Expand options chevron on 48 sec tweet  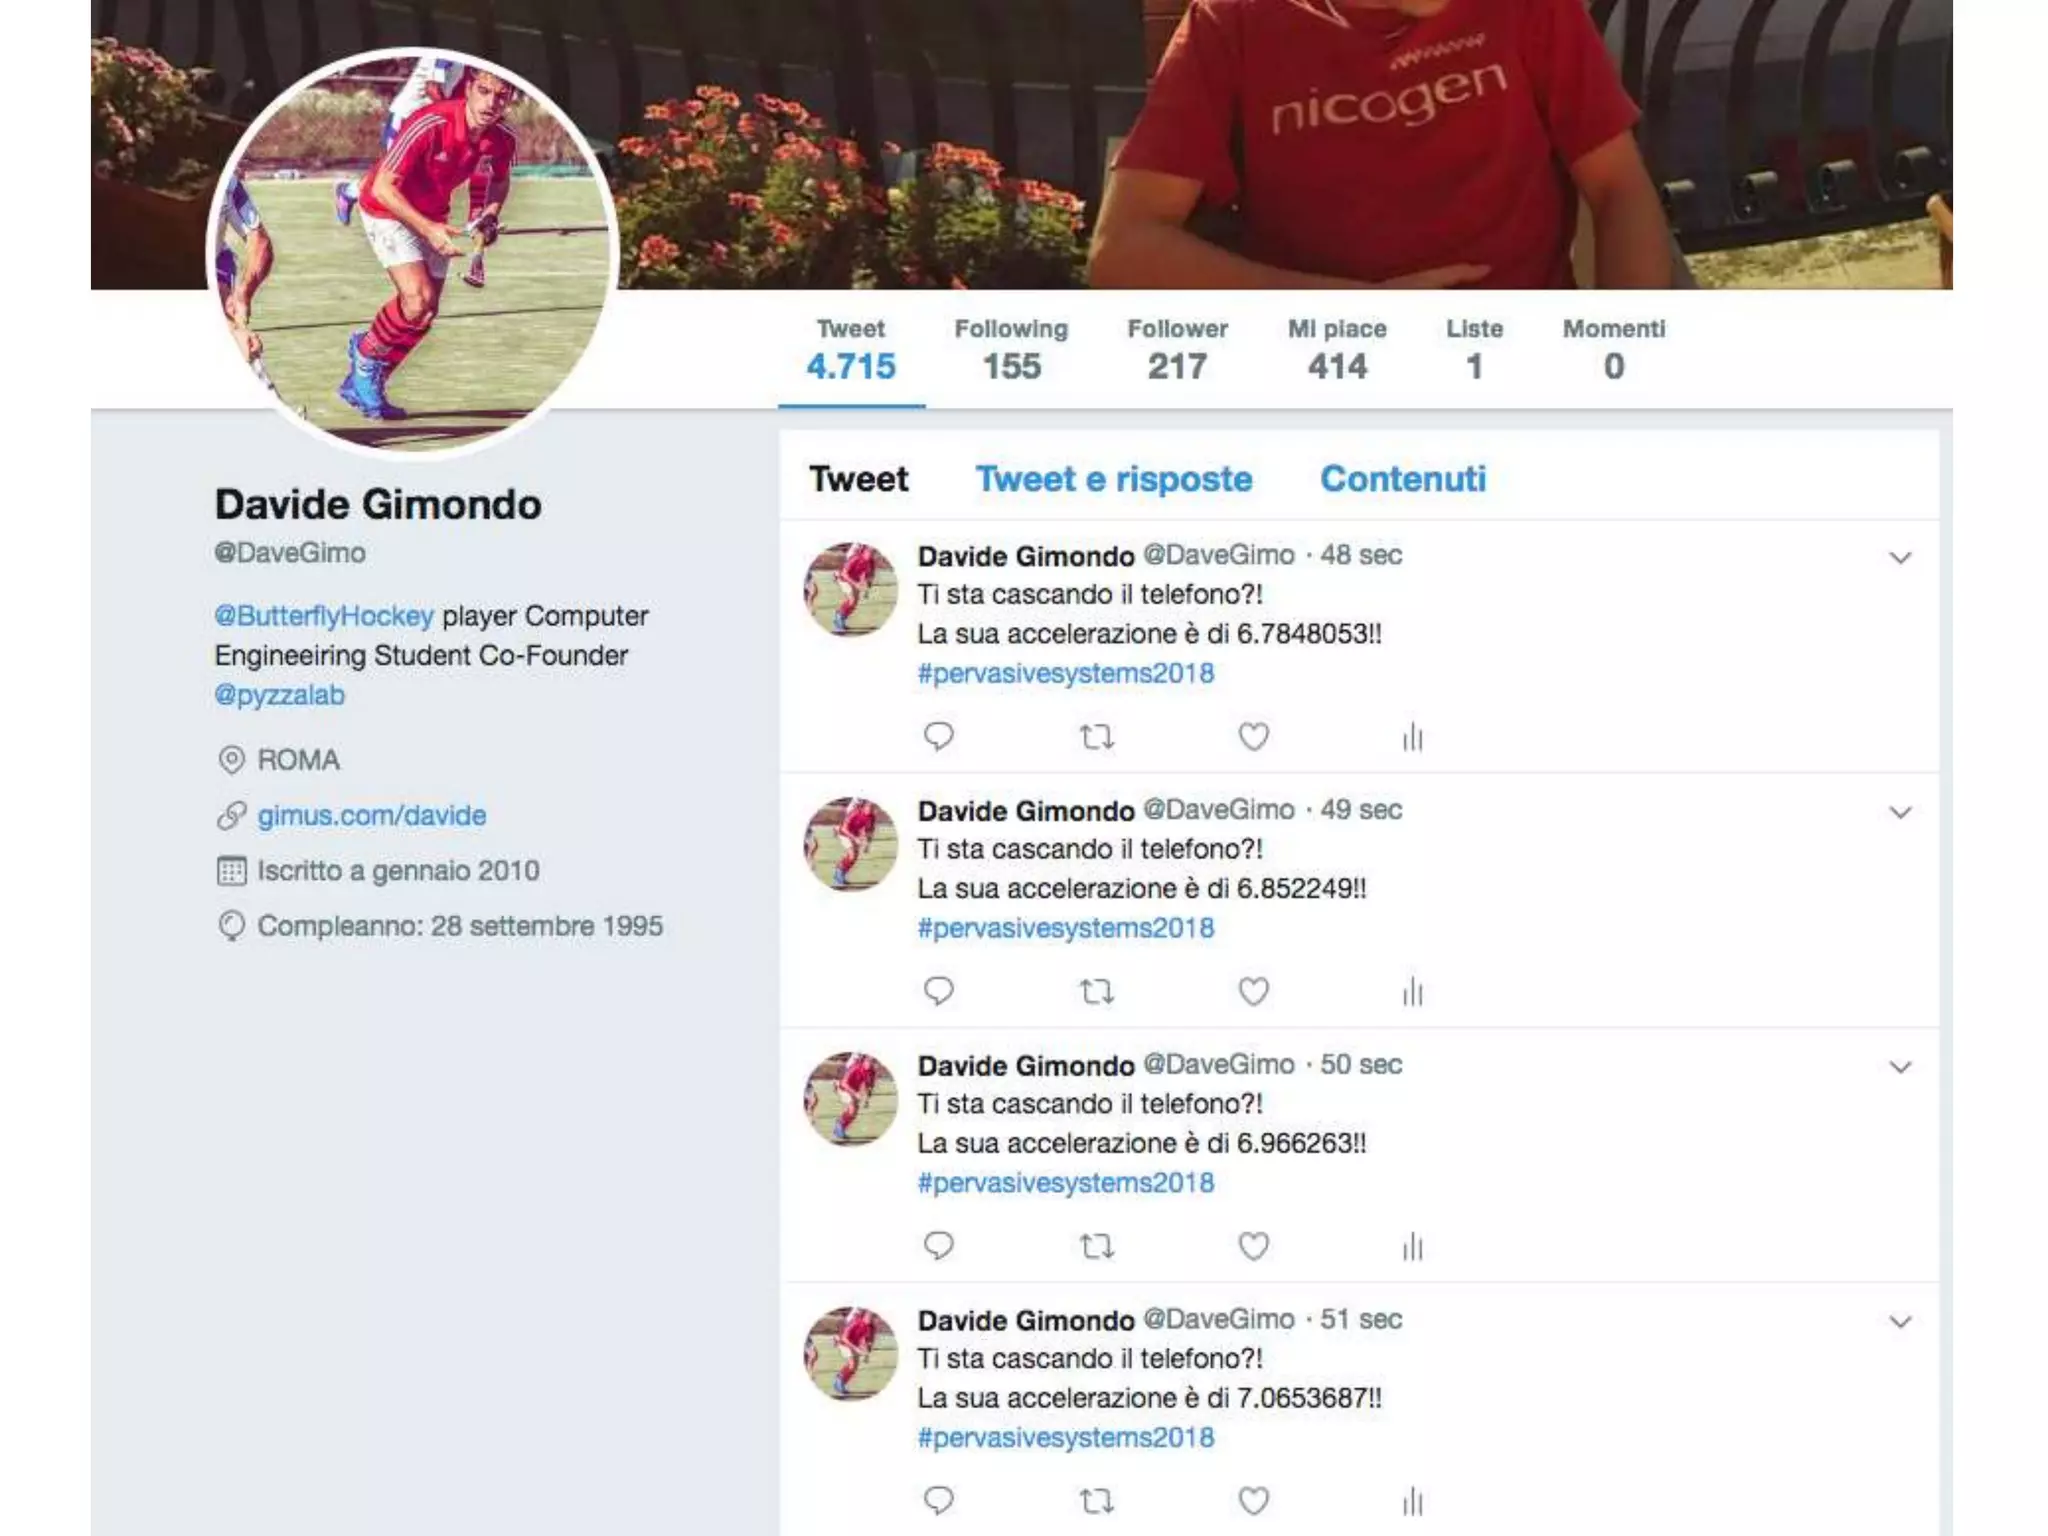[1900, 558]
